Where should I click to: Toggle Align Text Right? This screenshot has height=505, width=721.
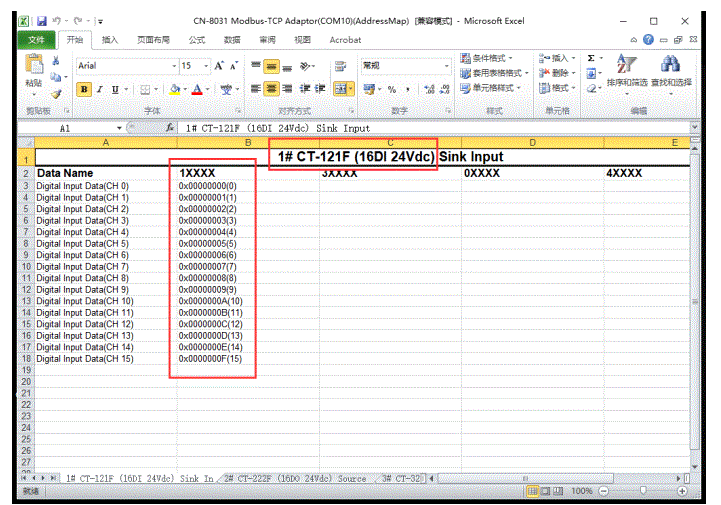pos(287,88)
